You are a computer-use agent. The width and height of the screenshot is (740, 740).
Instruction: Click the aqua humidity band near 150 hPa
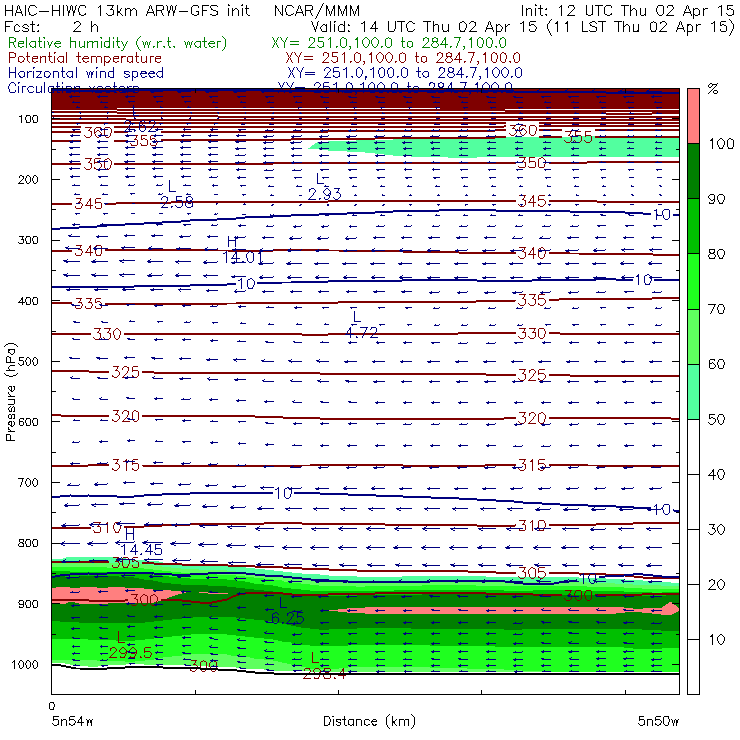click(496, 148)
